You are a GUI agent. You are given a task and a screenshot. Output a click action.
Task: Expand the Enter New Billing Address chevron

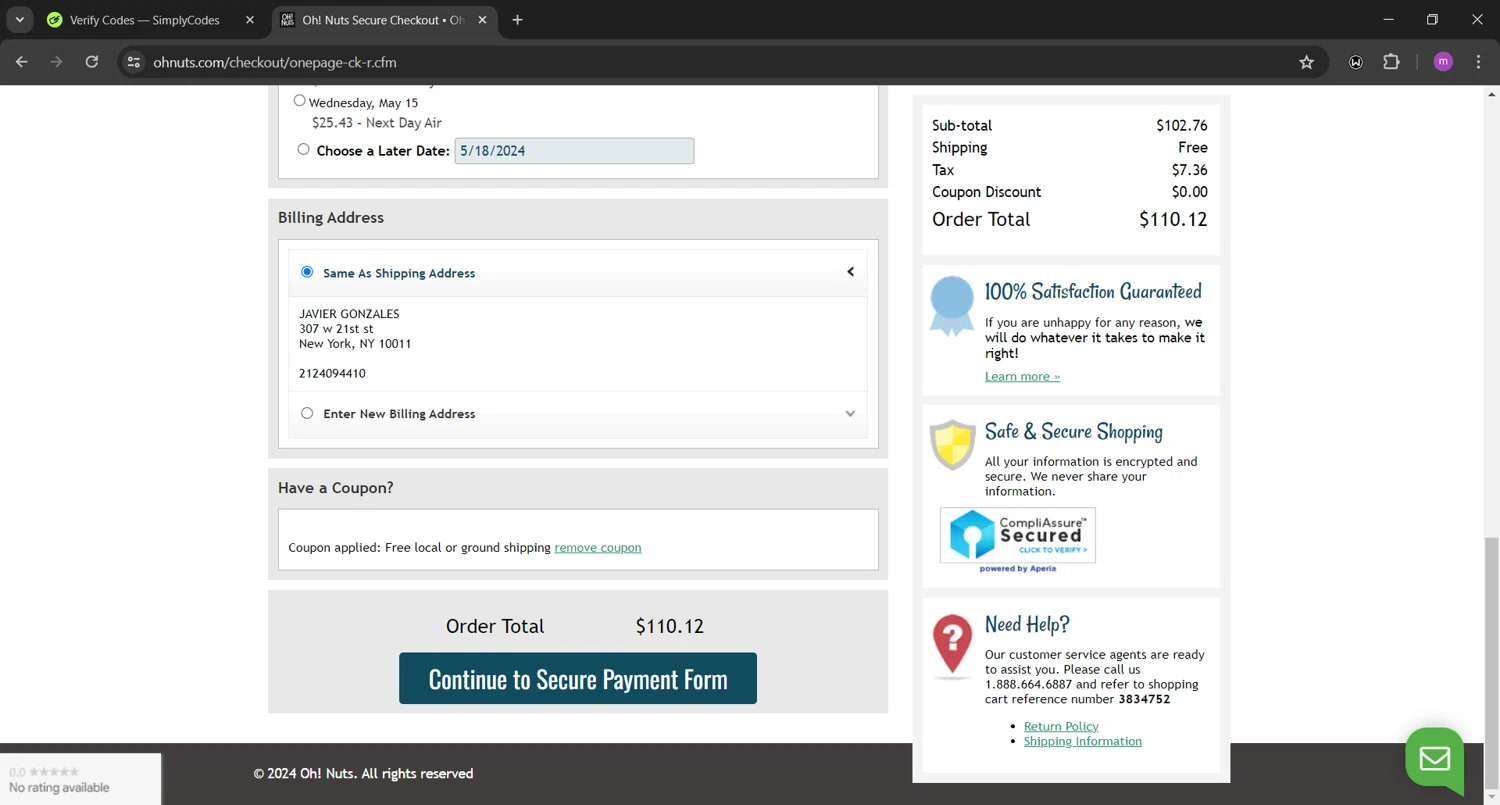click(x=850, y=414)
